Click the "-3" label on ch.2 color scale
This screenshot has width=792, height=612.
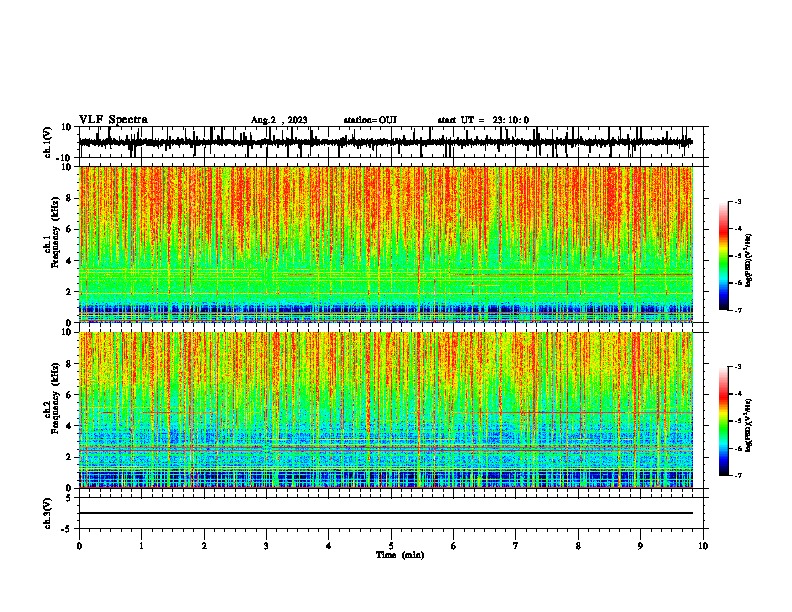(x=737, y=367)
